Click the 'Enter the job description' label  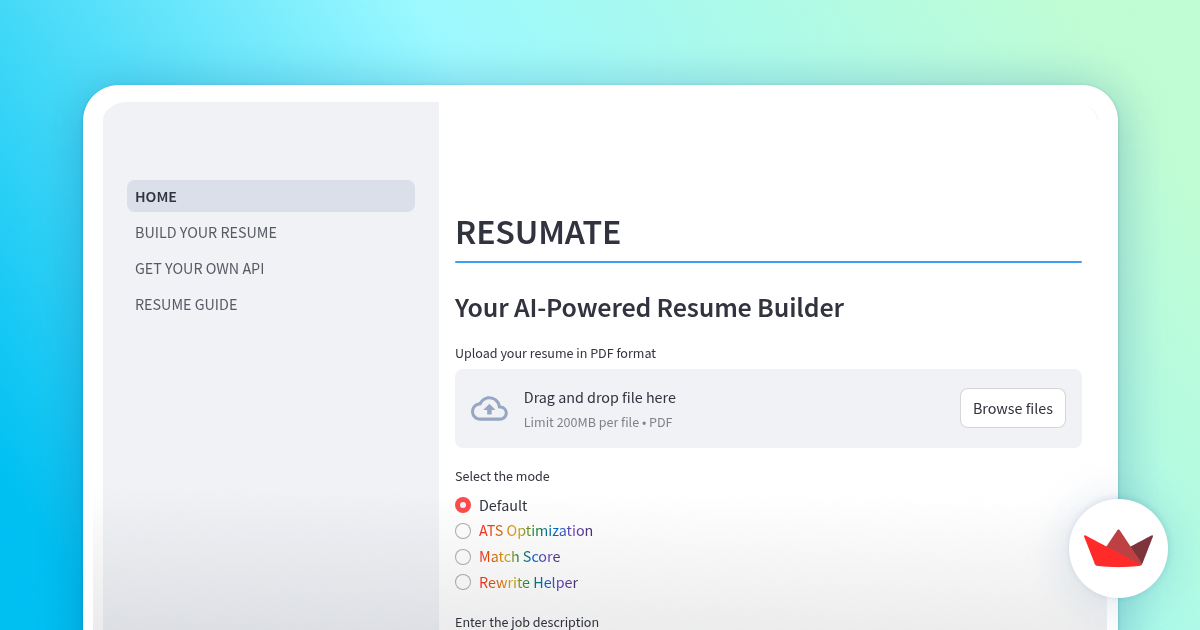[527, 622]
